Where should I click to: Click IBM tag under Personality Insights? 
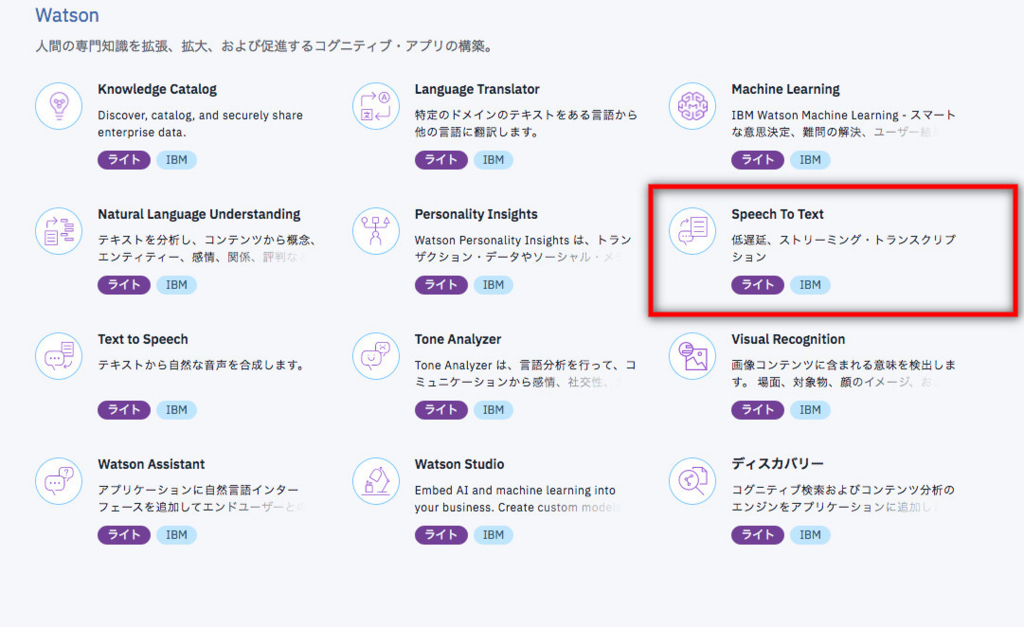(493, 285)
